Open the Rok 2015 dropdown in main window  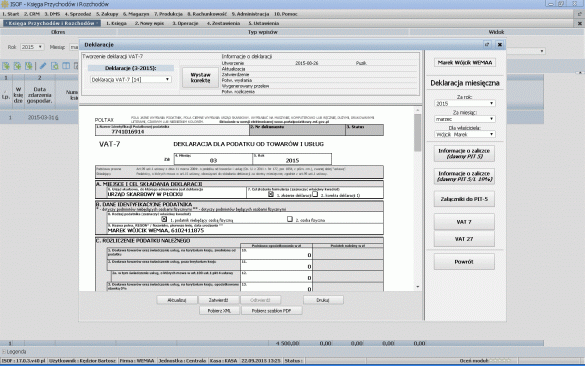[x=32, y=47]
